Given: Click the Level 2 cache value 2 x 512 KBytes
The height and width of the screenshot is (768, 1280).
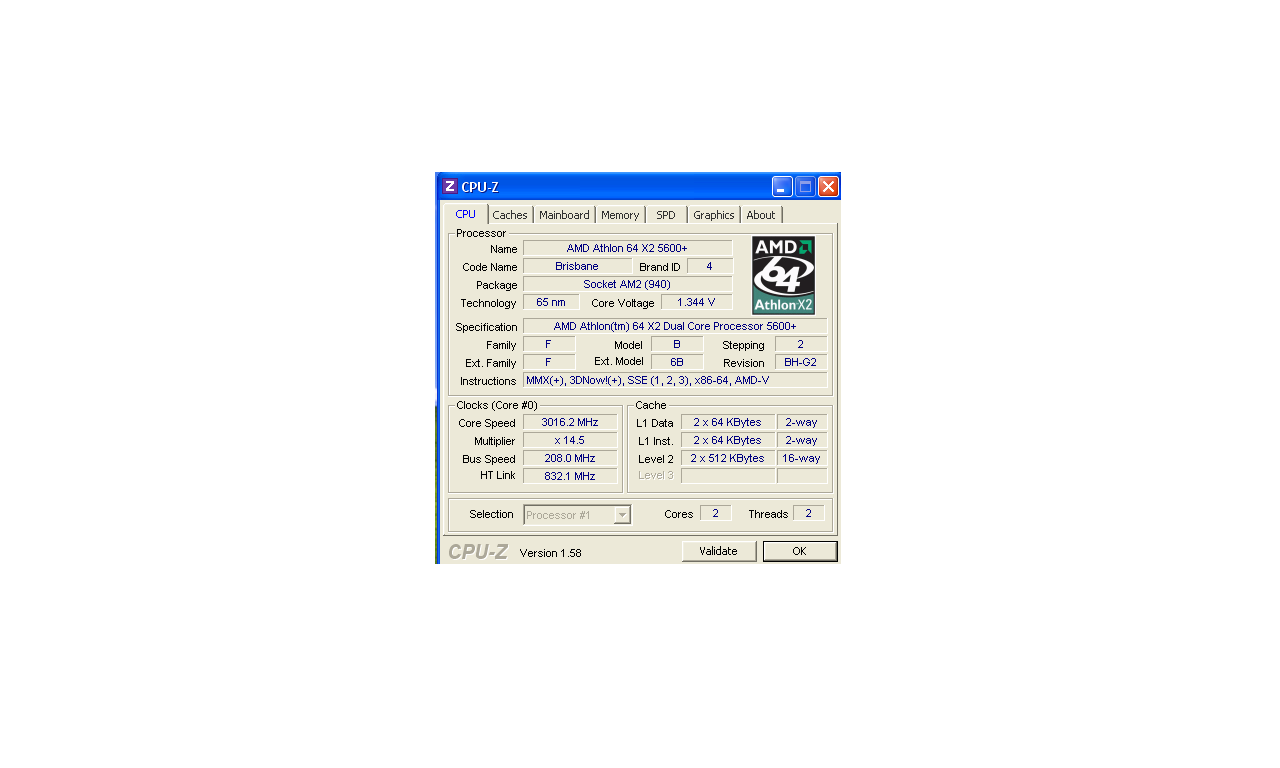Looking at the screenshot, I should (x=727, y=458).
